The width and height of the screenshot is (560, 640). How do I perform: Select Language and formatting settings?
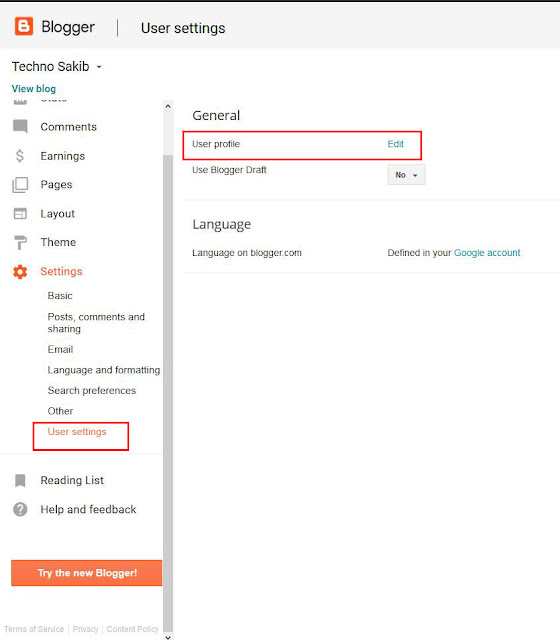point(104,370)
